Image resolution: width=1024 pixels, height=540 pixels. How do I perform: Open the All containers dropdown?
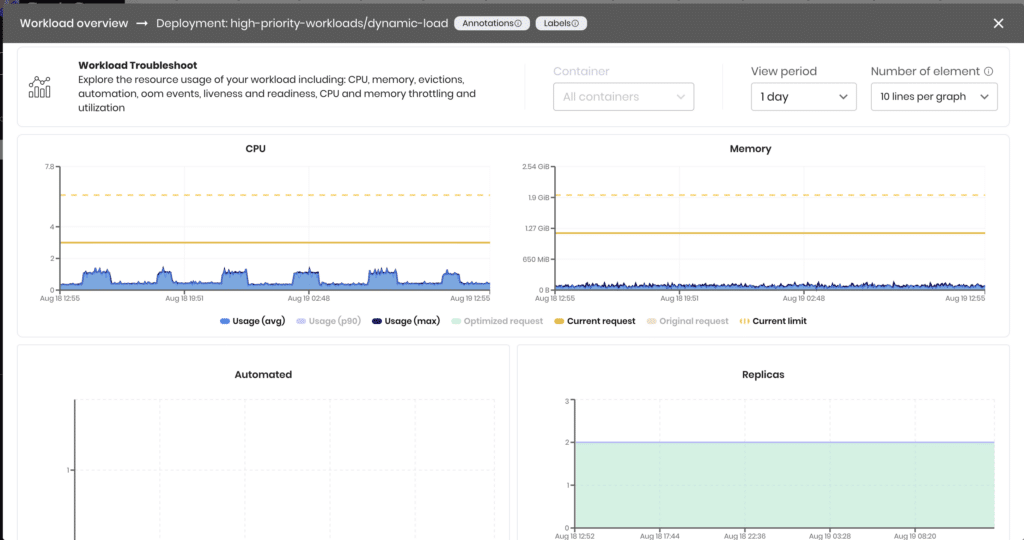click(623, 97)
